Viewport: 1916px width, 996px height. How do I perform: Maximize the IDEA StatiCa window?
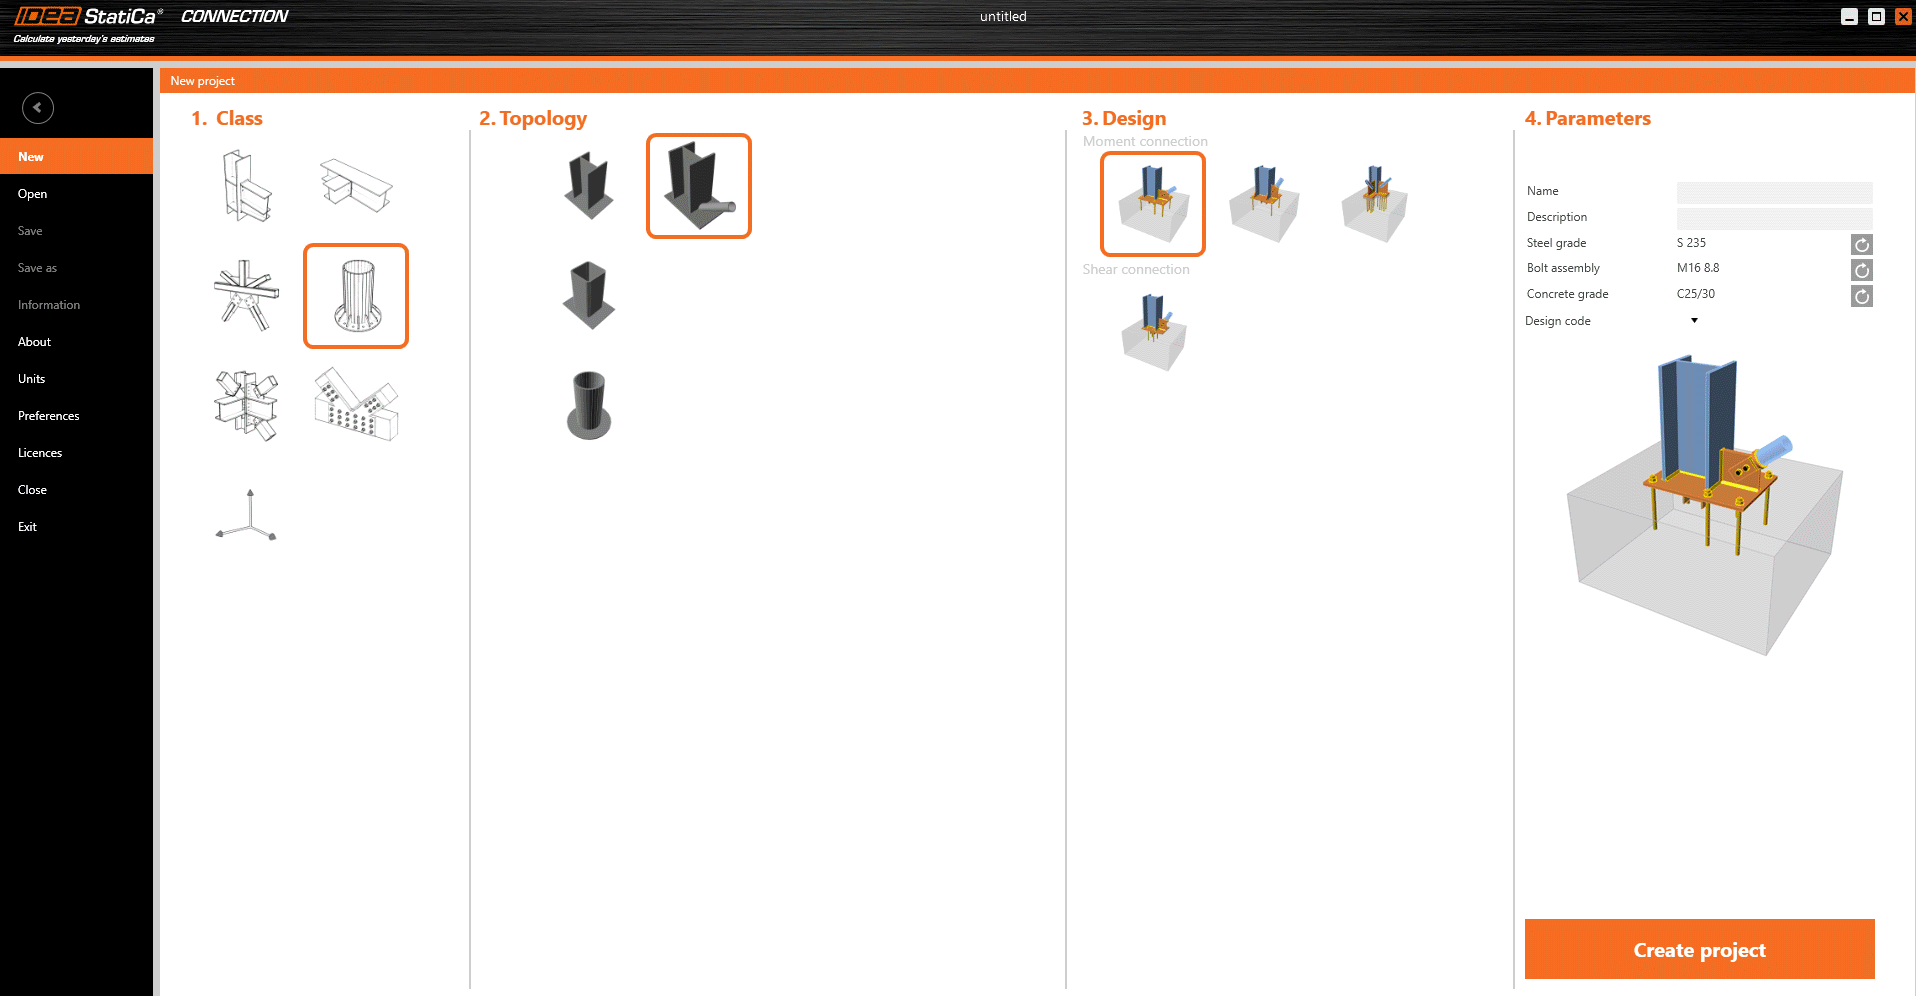(x=1877, y=16)
